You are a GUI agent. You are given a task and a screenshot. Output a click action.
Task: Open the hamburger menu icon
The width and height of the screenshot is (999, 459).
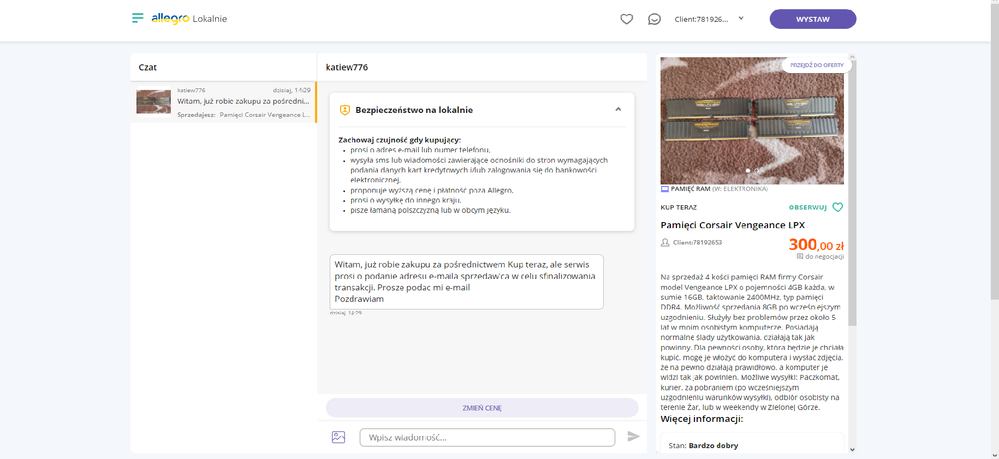[x=138, y=18]
